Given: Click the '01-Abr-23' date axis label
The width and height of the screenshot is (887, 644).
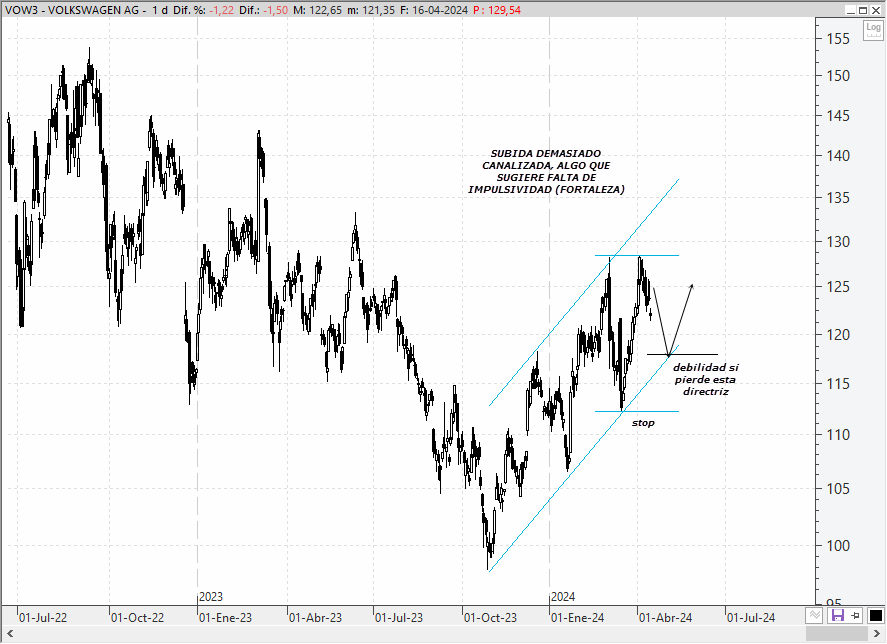Looking at the screenshot, I should (x=316, y=617).
